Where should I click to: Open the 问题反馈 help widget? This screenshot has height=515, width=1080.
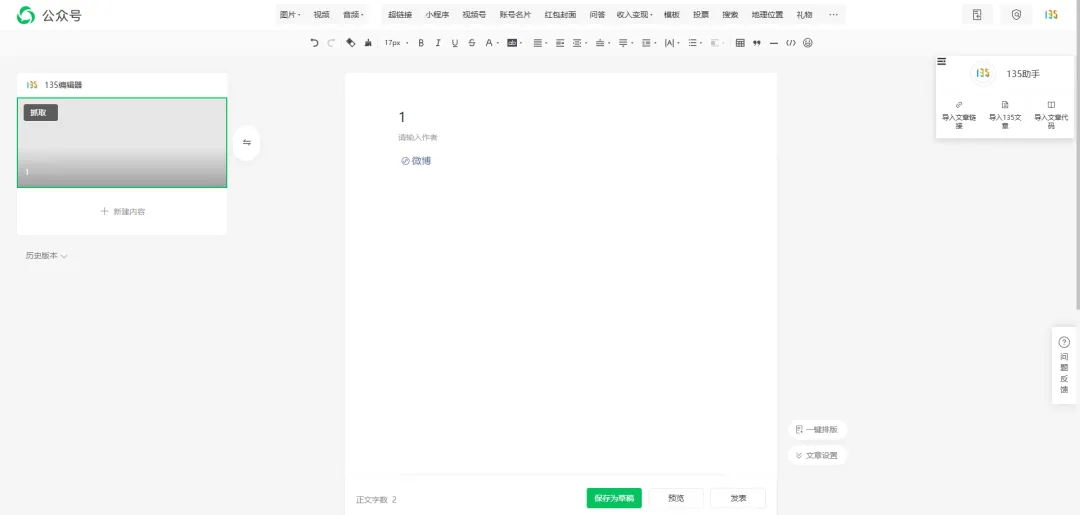tap(1064, 365)
